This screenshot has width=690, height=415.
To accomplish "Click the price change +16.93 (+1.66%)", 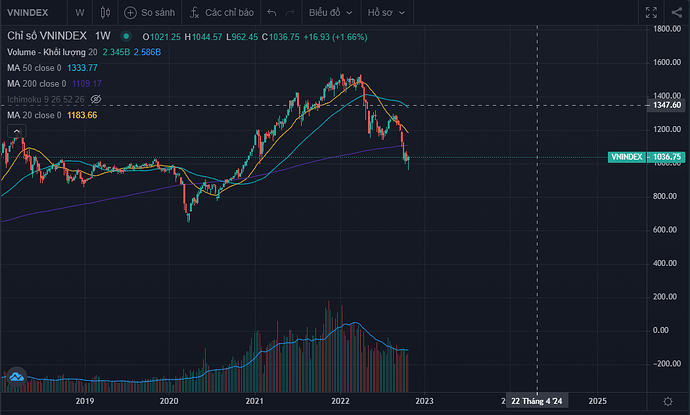I will point(335,37).
